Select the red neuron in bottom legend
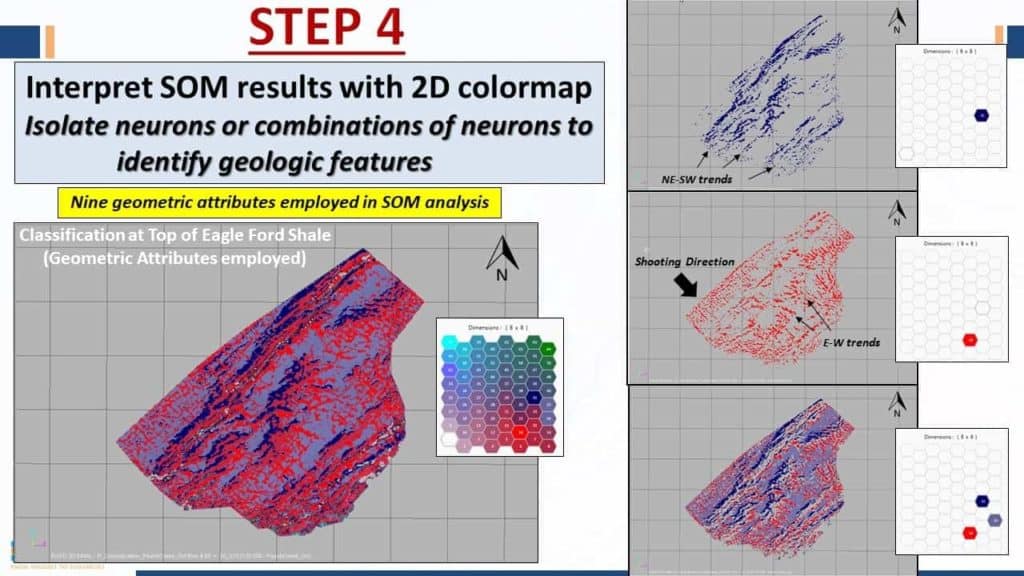Viewport: 1024px width, 576px height. pos(970,533)
